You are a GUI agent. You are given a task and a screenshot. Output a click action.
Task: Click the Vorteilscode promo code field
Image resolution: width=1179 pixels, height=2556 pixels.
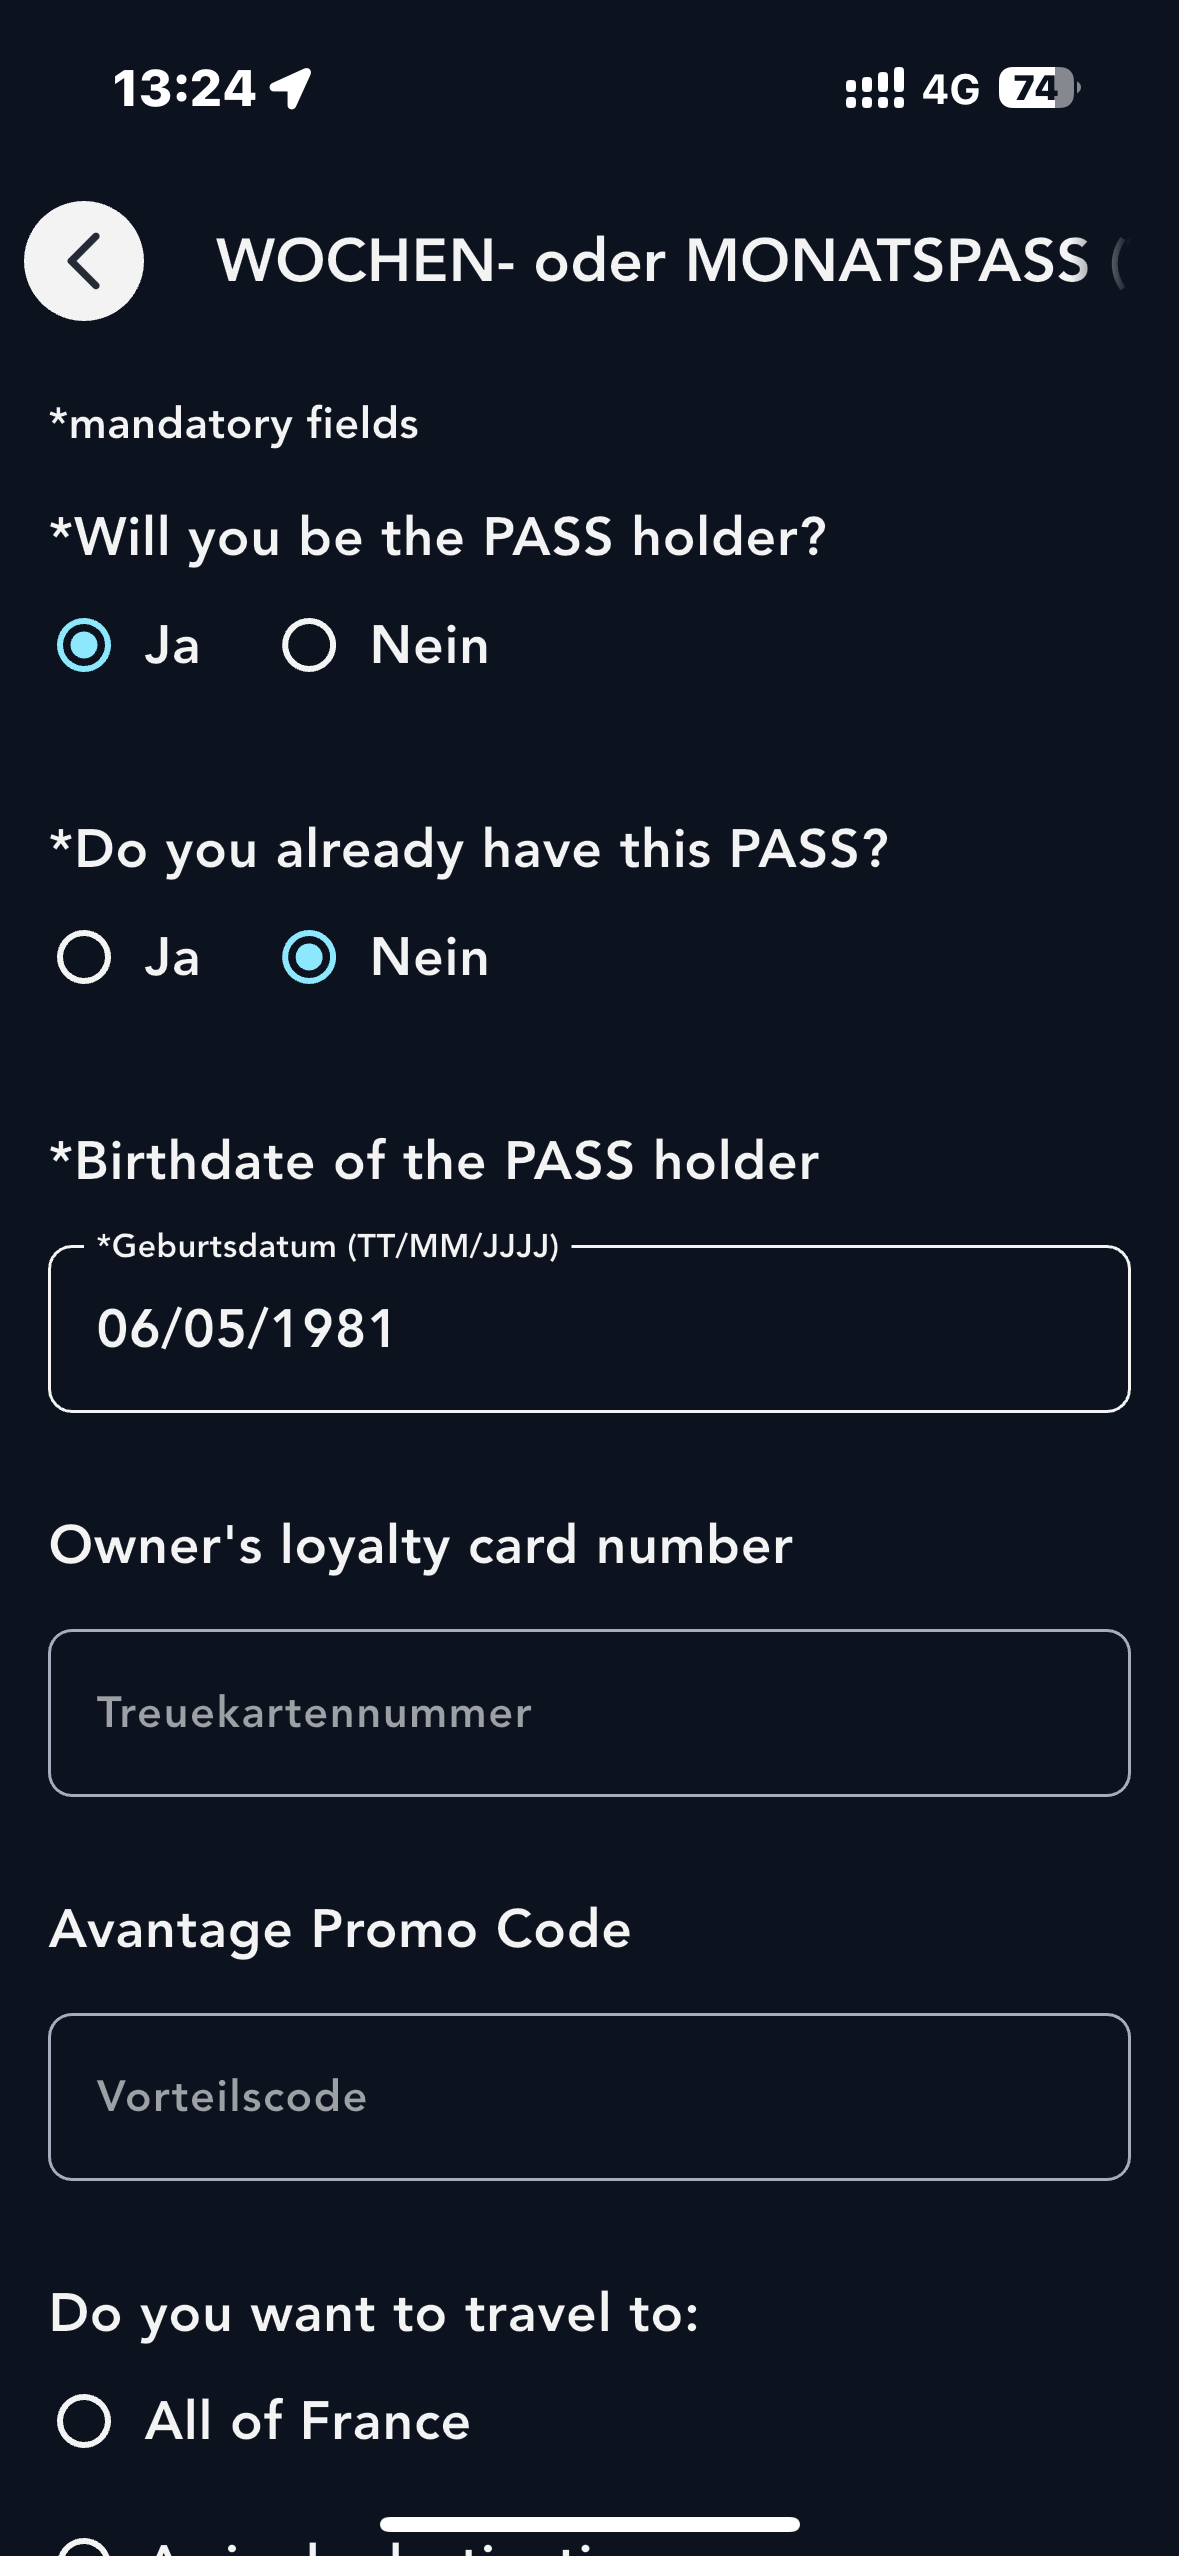pos(589,2097)
